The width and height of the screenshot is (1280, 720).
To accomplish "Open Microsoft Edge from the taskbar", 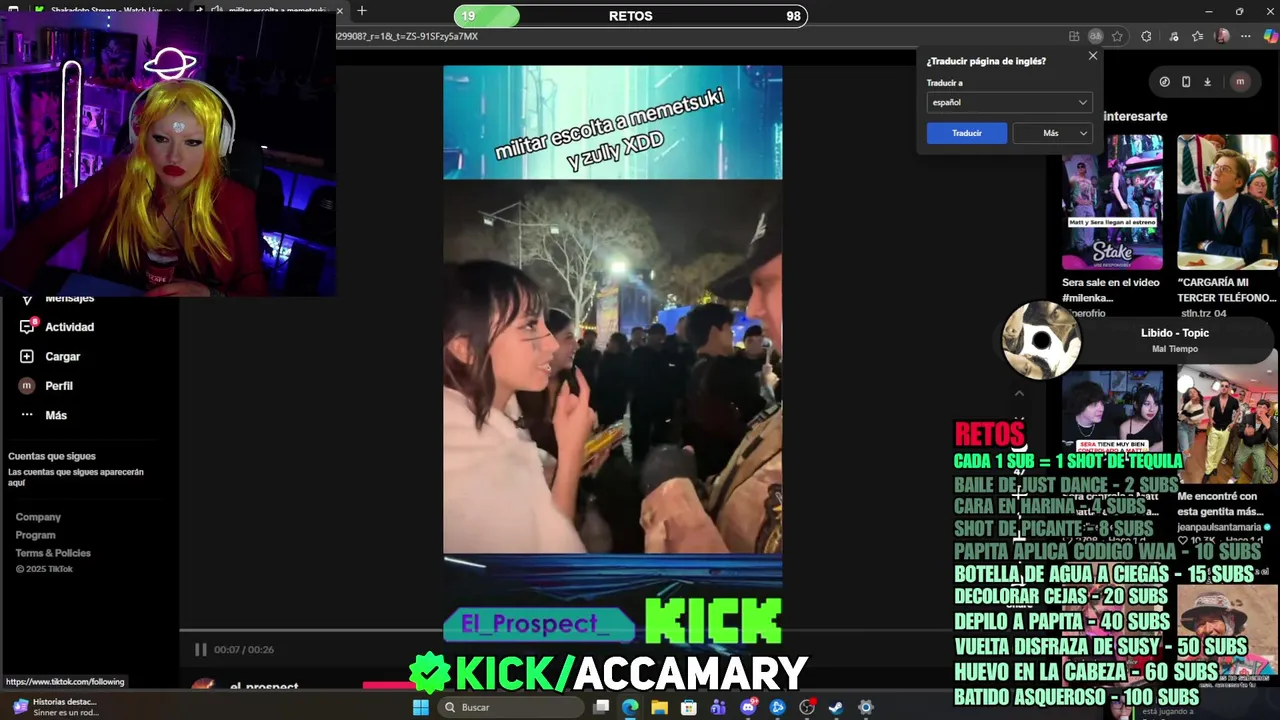I will tap(630, 707).
